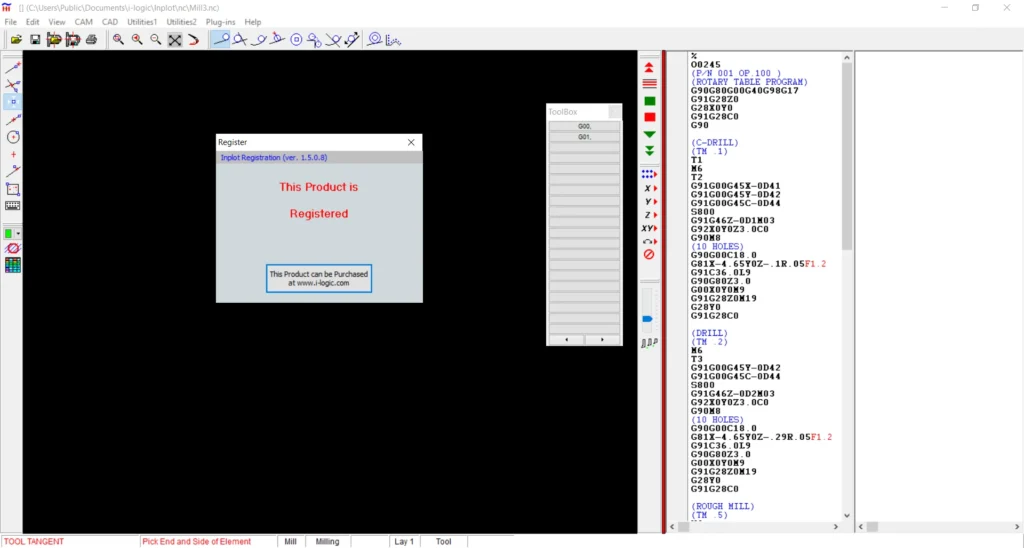Open the View menu
The width and height of the screenshot is (1024, 548).
click(x=57, y=22)
